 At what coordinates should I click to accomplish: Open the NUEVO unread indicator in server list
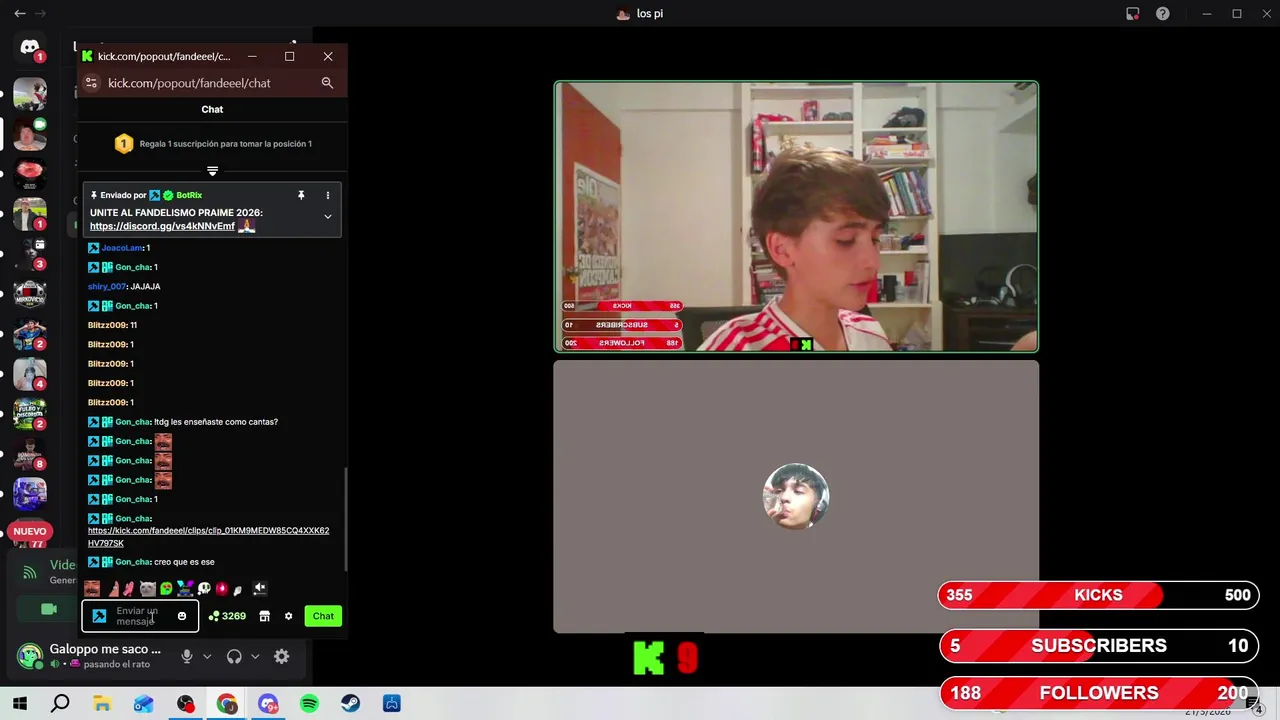point(30,531)
